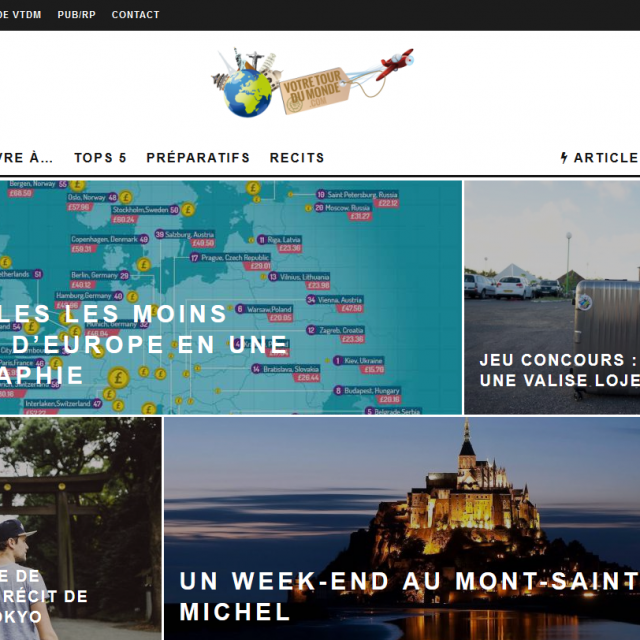Click the ARTICLE link in the nav bar
This screenshot has width=640, height=640.
(606, 158)
